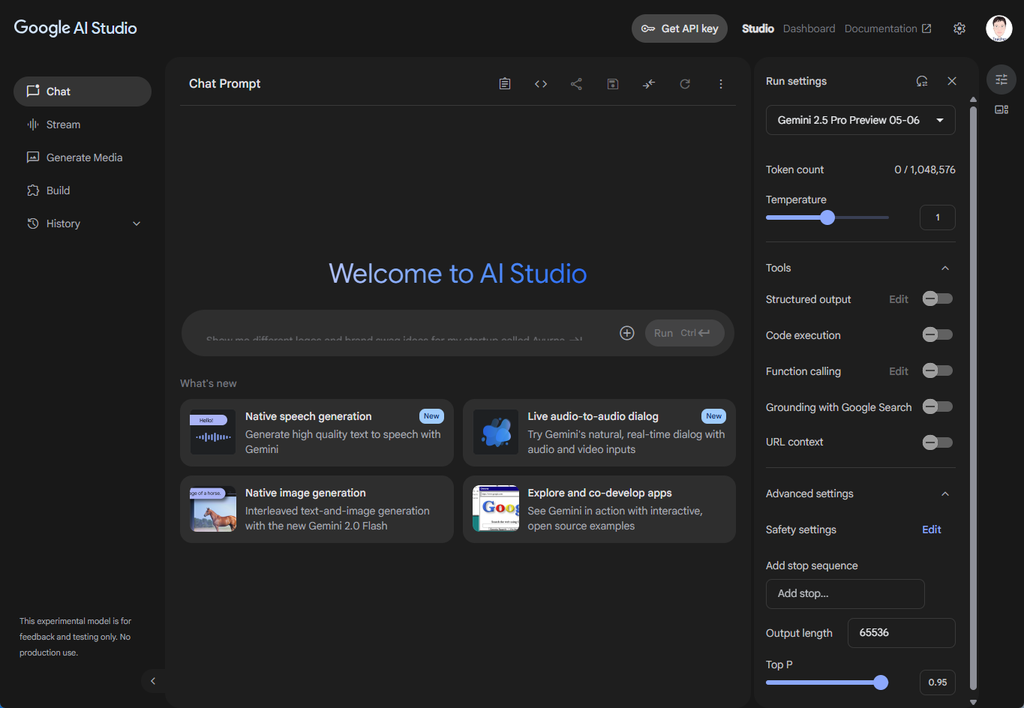Open the Documentation link
The width and height of the screenshot is (1024, 708).
pos(888,29)
